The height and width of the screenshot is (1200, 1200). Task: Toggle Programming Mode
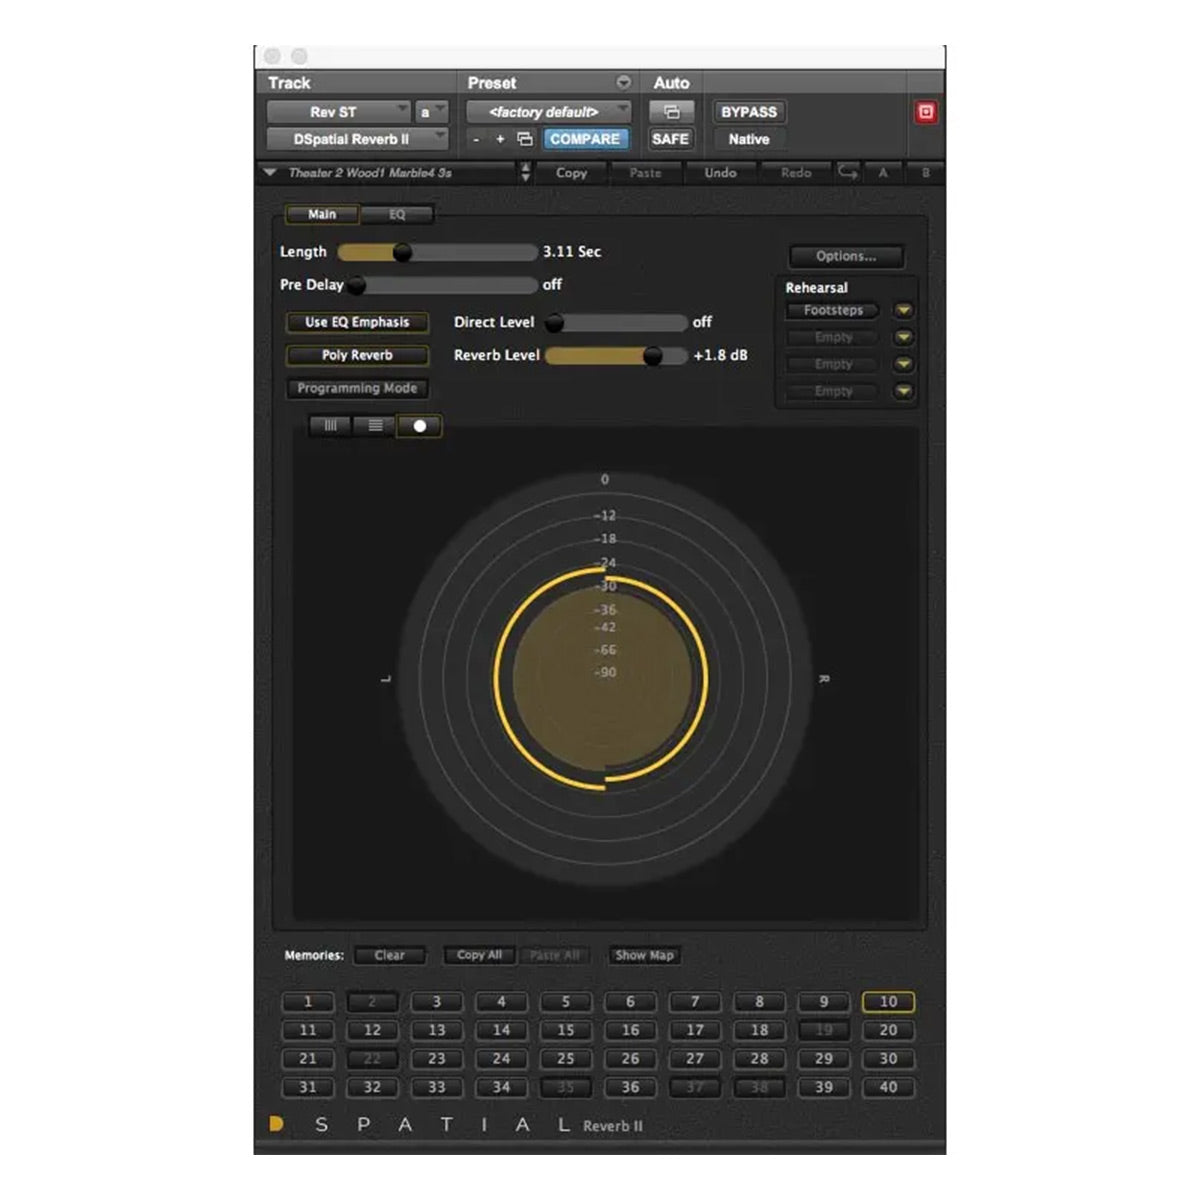(x=357, y=388)
